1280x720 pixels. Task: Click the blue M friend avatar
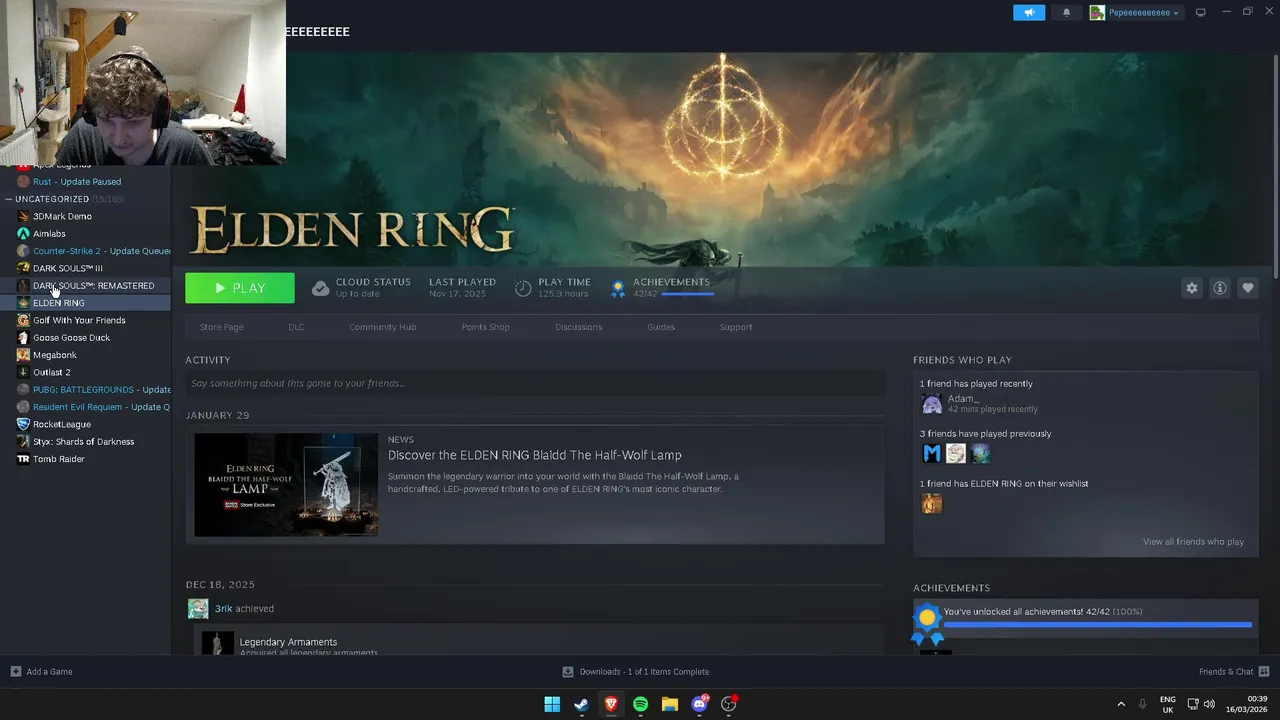(932, 454)
